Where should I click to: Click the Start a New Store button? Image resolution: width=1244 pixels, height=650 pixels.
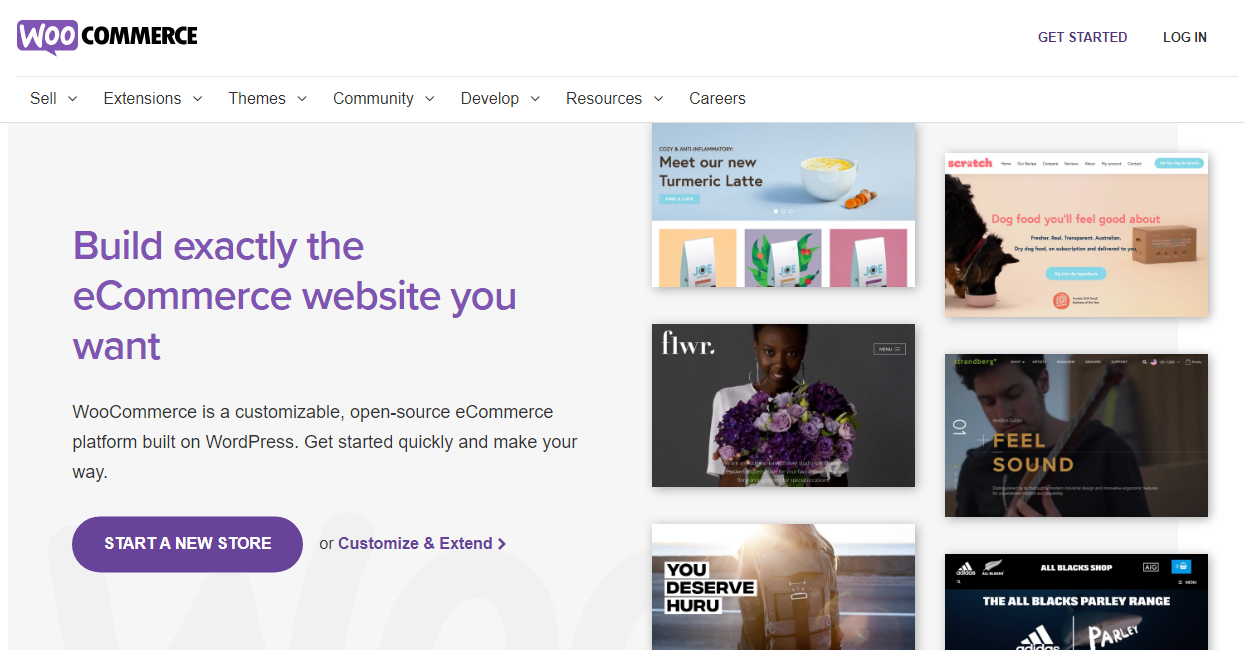pyautogui.click(x=187, y=544)
